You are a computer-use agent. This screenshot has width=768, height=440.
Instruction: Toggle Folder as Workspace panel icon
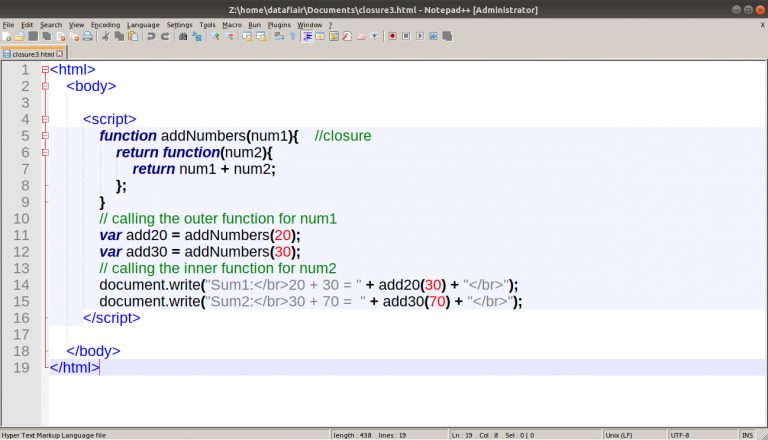point(361,36)
